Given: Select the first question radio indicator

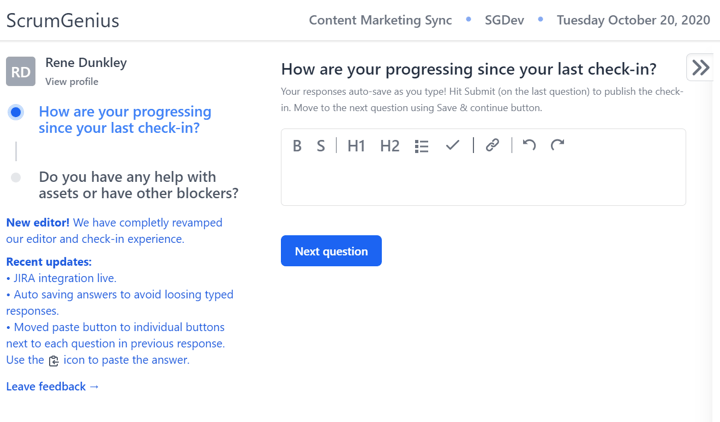Looking at the screenshot, I should click(x=16, y=112).
